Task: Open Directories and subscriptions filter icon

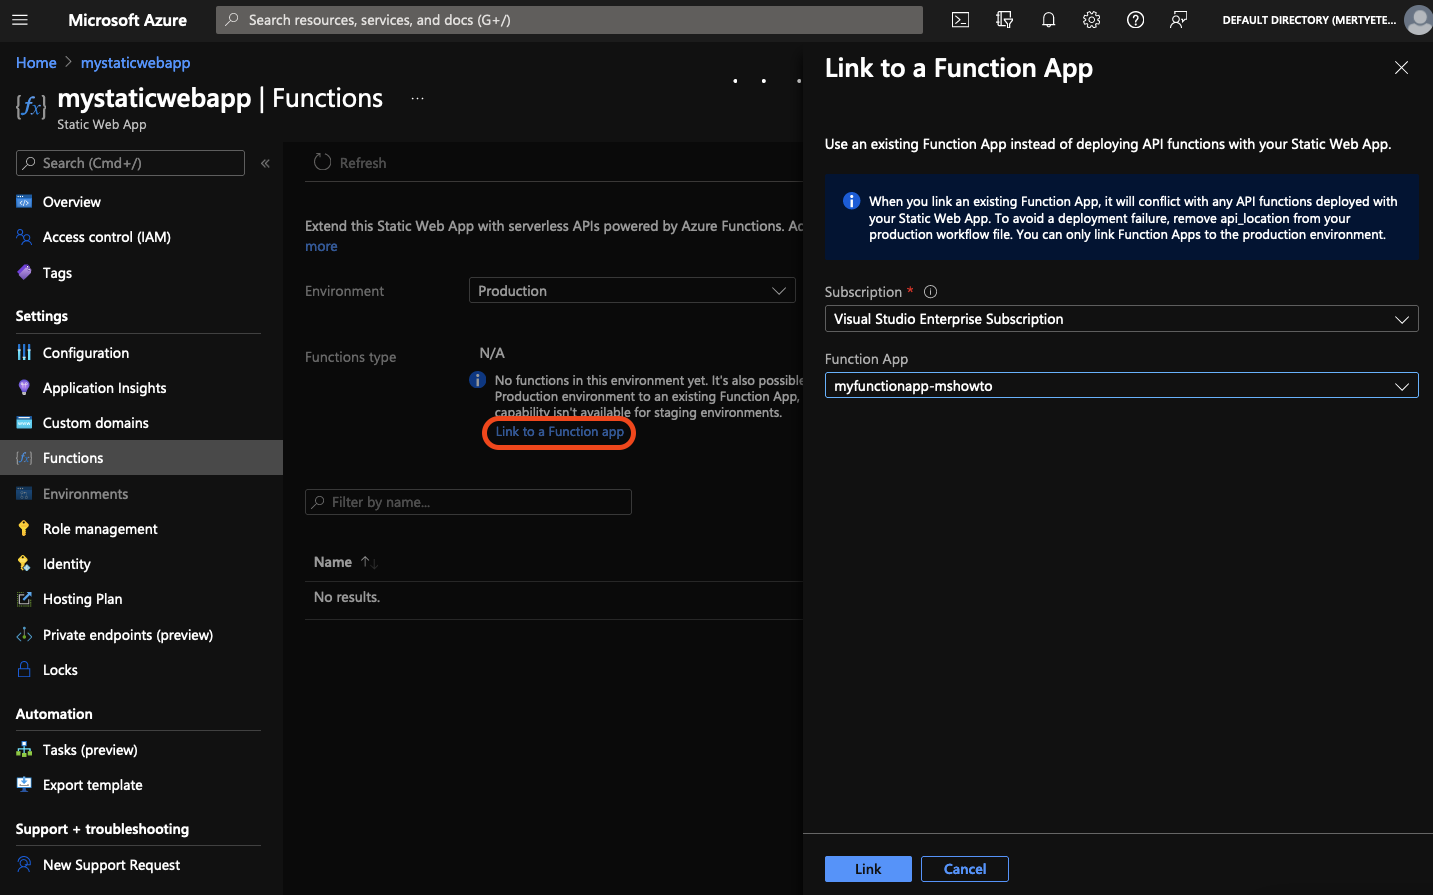Action: pyautogui.click(x=1004, y=20)
